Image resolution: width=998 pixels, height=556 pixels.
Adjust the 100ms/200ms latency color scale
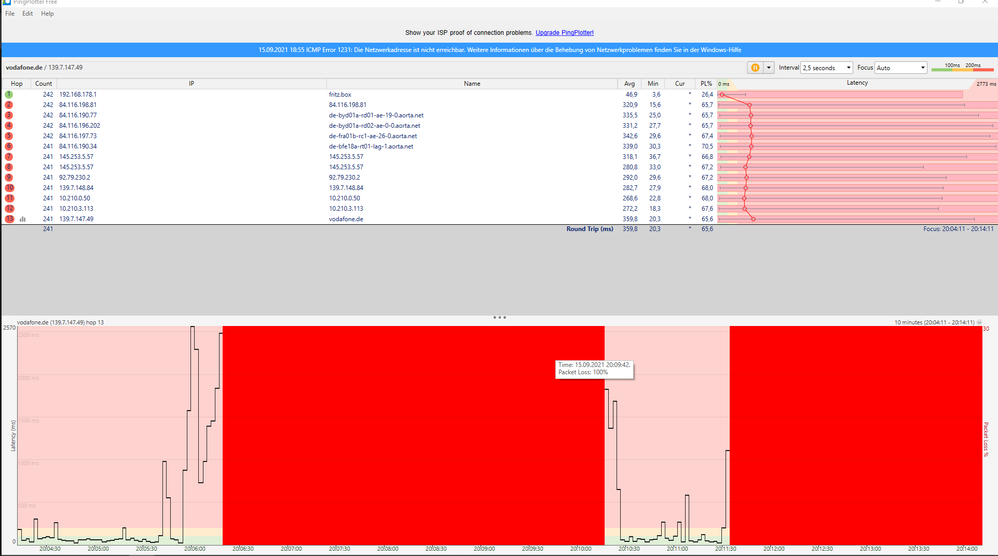[x=962, y=67]
